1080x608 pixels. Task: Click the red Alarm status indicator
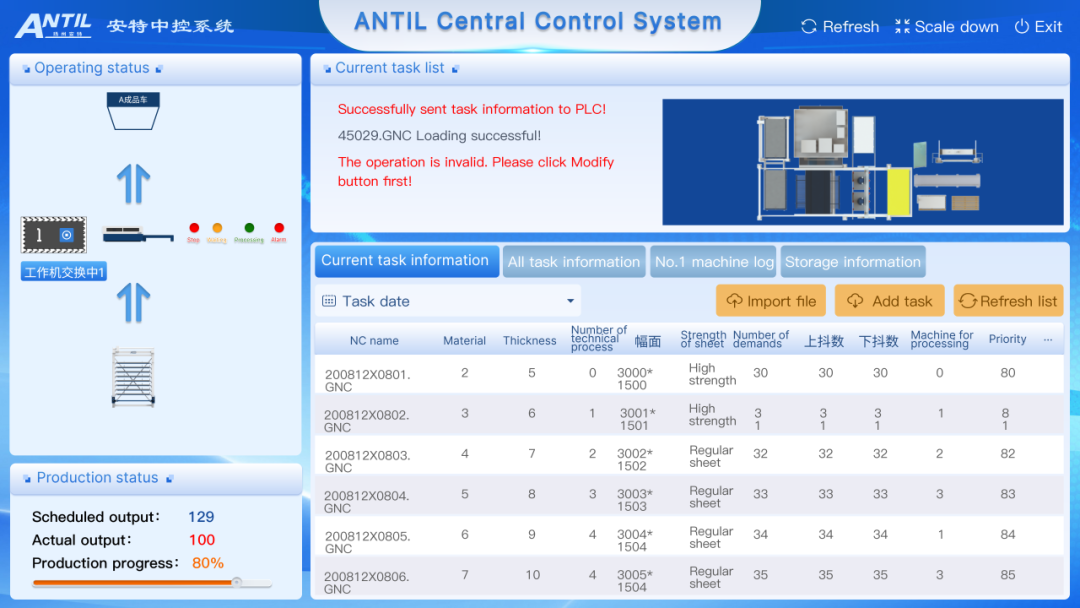[279, 229]
